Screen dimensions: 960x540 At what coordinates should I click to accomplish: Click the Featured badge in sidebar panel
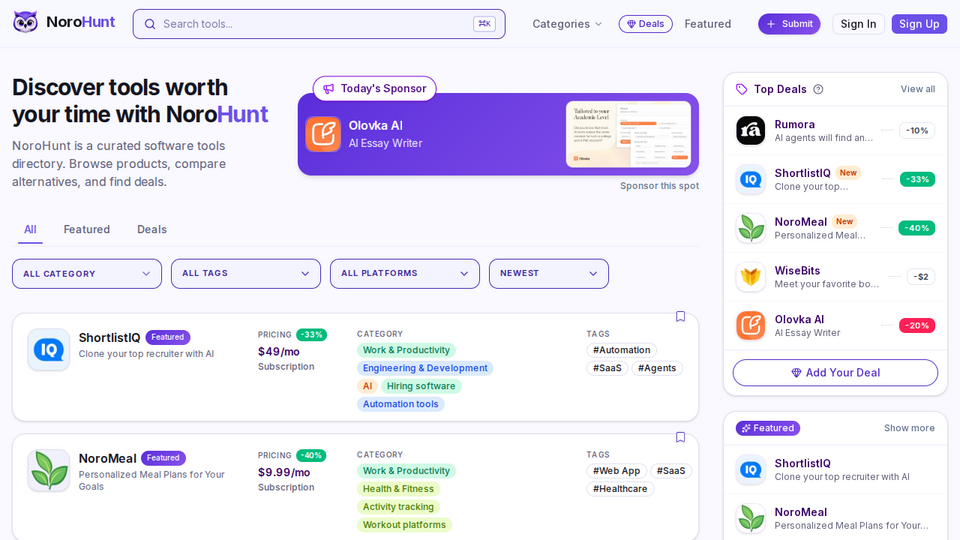pyautogui.click(x=768, y=428)
